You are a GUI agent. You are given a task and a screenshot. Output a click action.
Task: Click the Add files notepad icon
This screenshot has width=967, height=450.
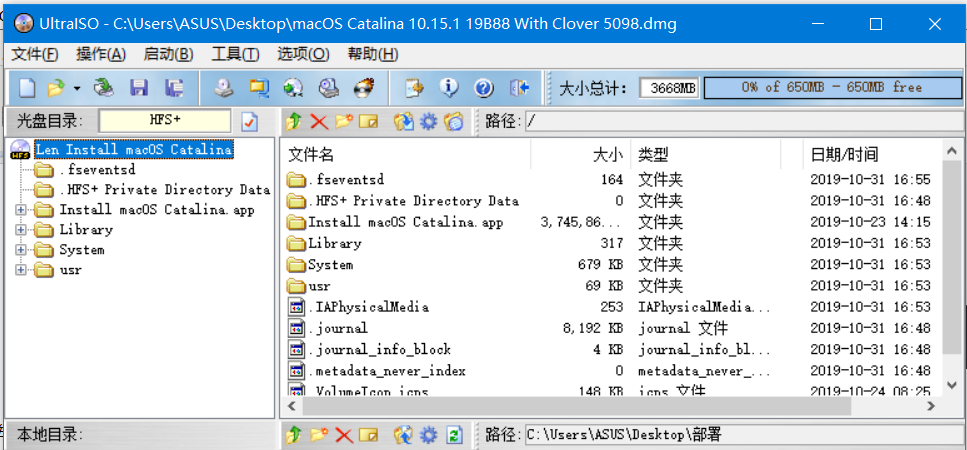414,88
